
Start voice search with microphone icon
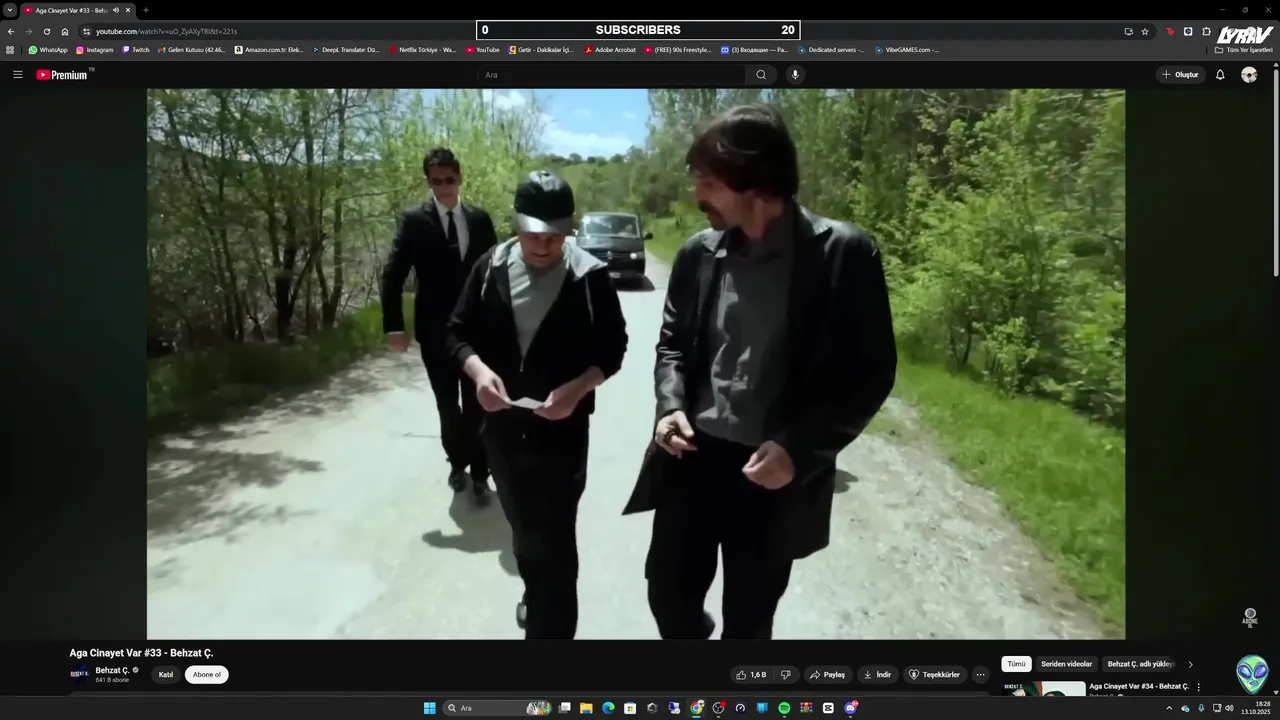(x=795, y=75)
